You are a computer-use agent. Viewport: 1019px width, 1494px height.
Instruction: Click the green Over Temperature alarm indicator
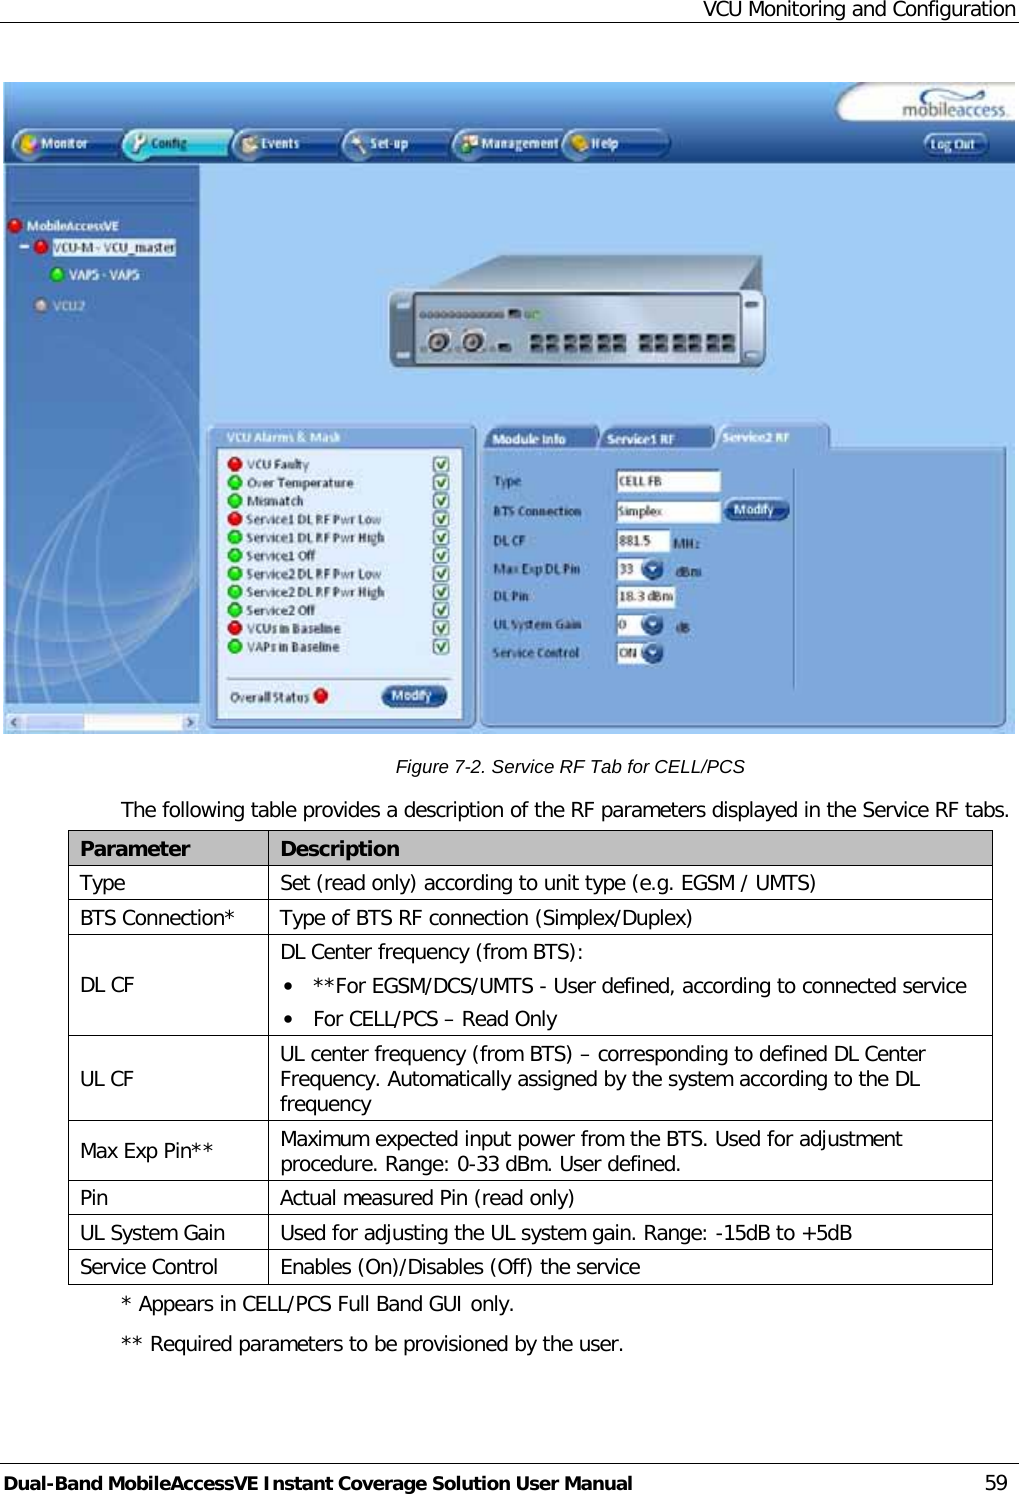coord(235,482)
